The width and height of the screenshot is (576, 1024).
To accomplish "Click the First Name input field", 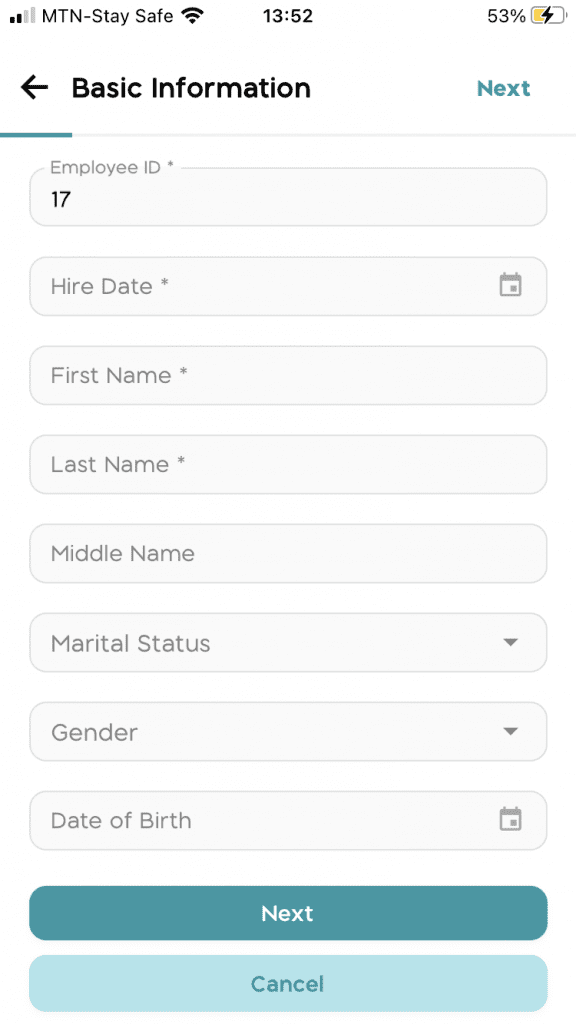I will [288, 375].
